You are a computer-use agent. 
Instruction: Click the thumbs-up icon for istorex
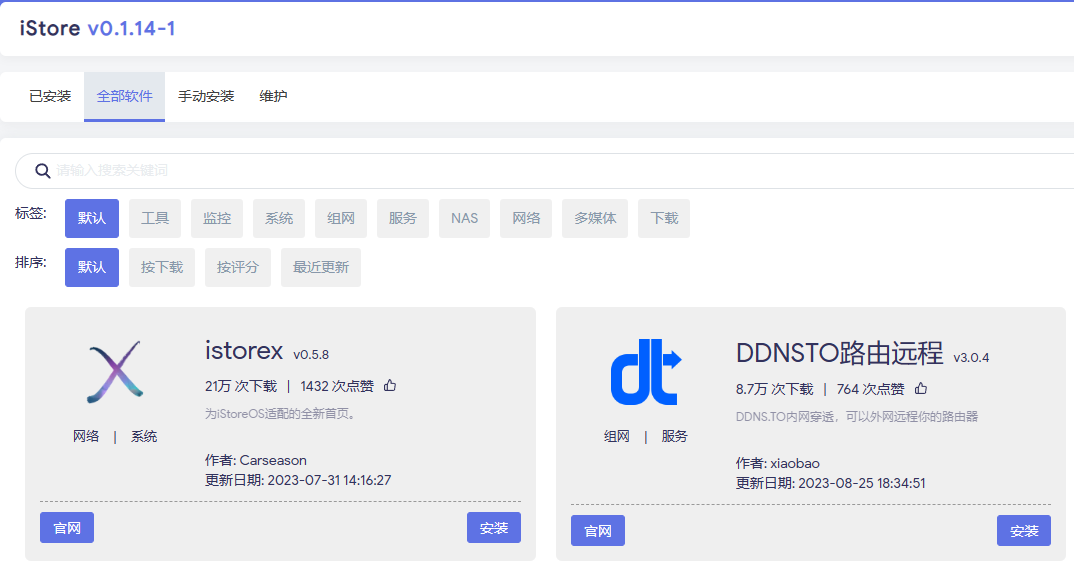[x=390, y=386]
